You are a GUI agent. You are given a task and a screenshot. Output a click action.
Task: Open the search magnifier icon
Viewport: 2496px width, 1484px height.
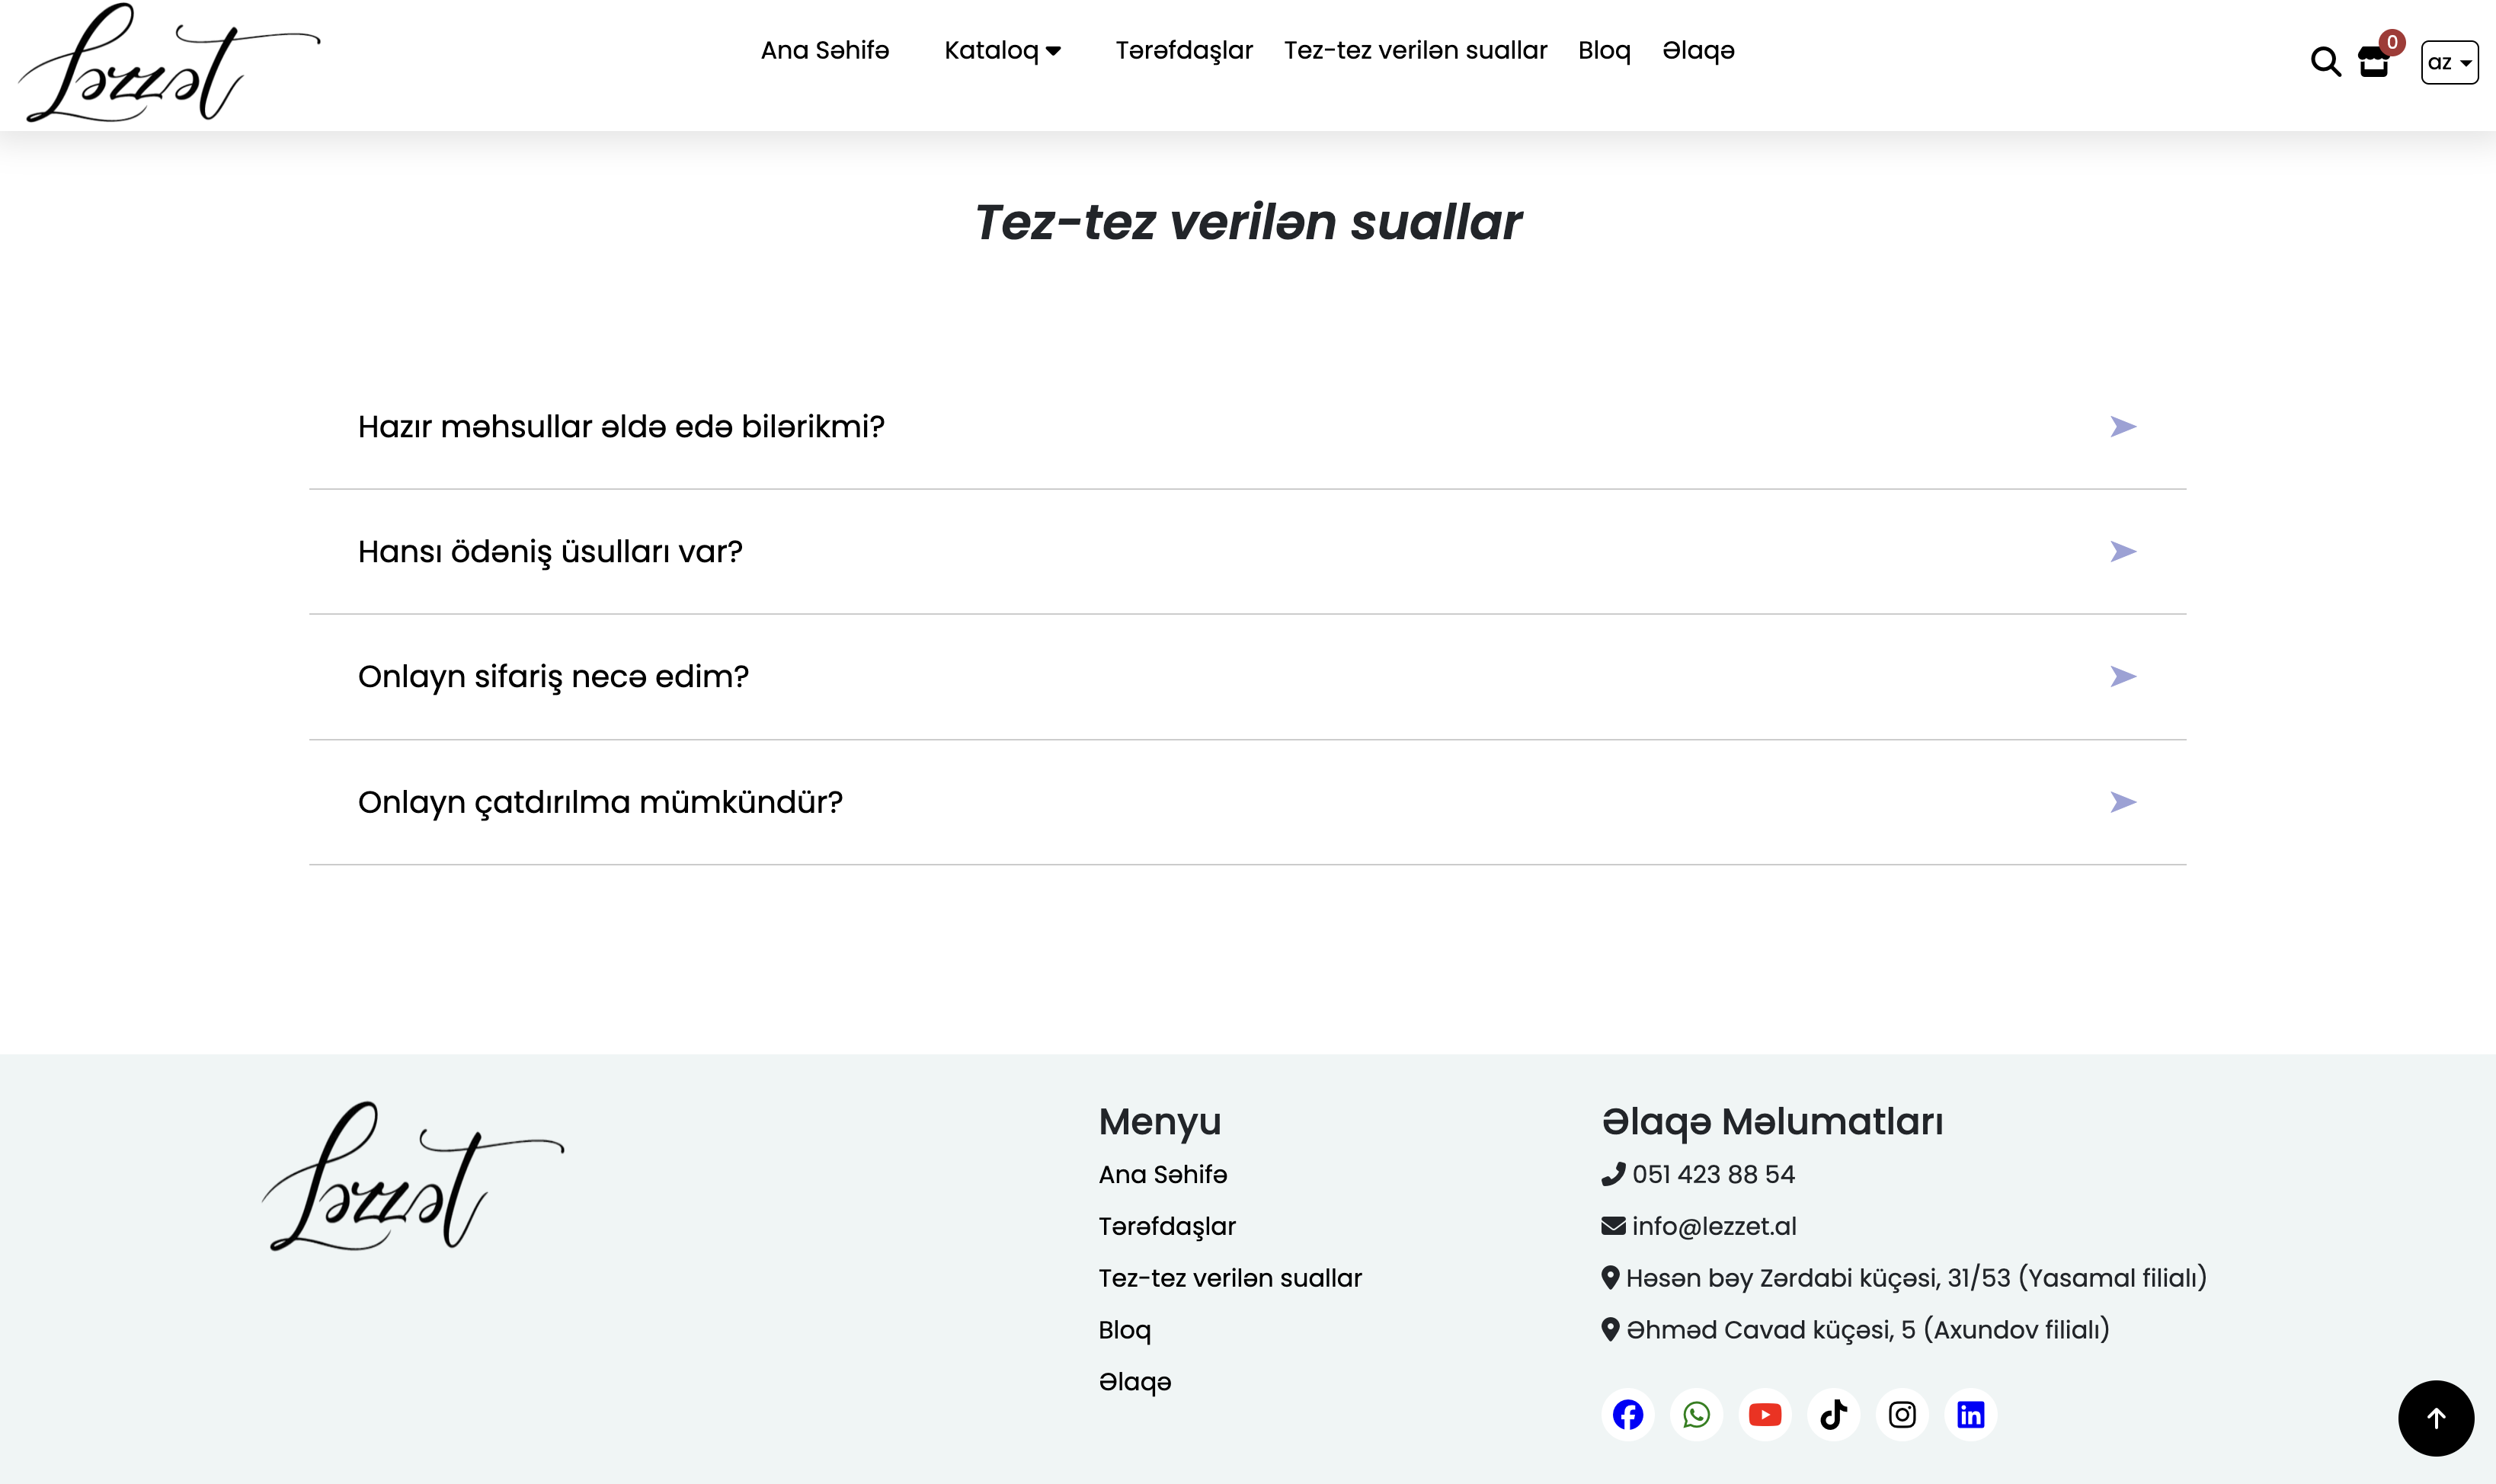[x=2325, y=62]
